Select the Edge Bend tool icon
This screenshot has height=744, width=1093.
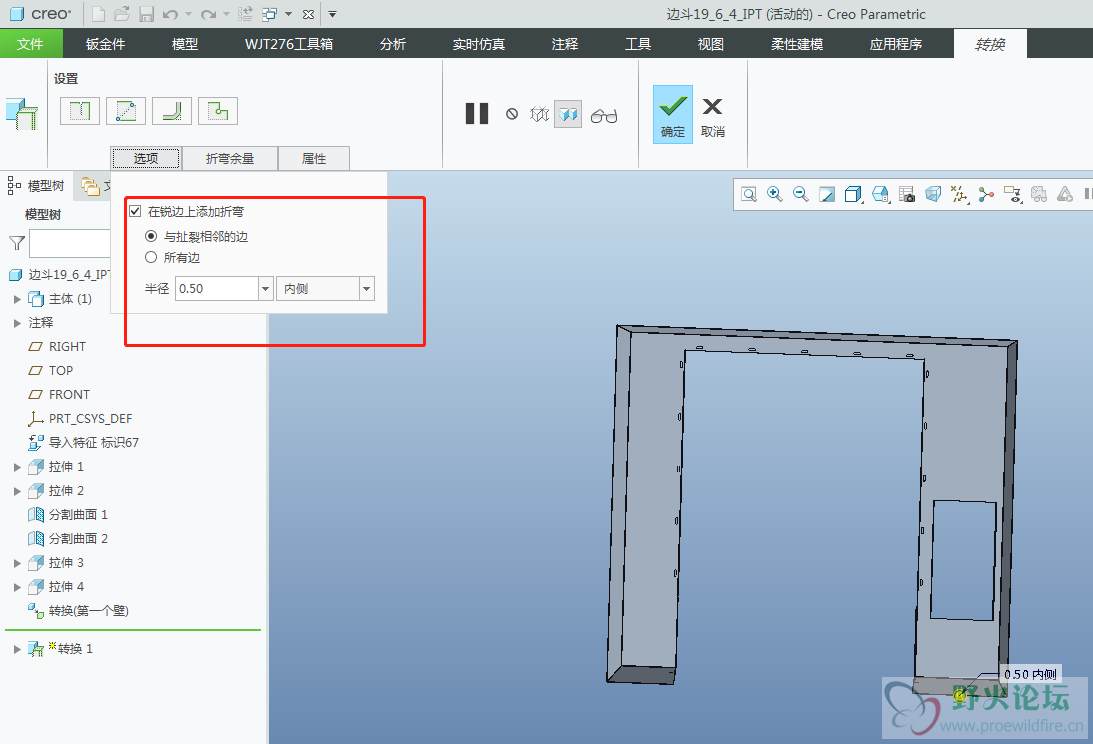click(171, 111)
